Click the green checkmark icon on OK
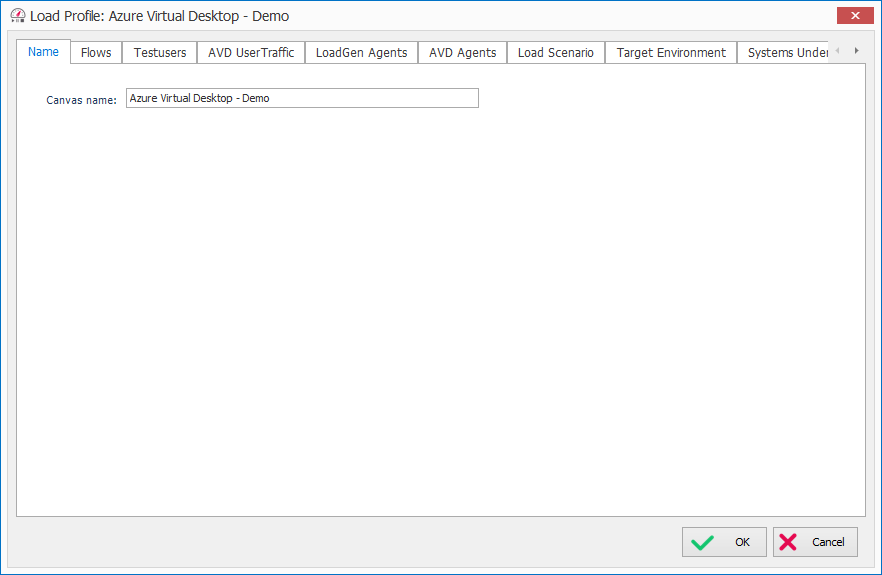This screenshot has width=882, height=575. pos(703,542)
